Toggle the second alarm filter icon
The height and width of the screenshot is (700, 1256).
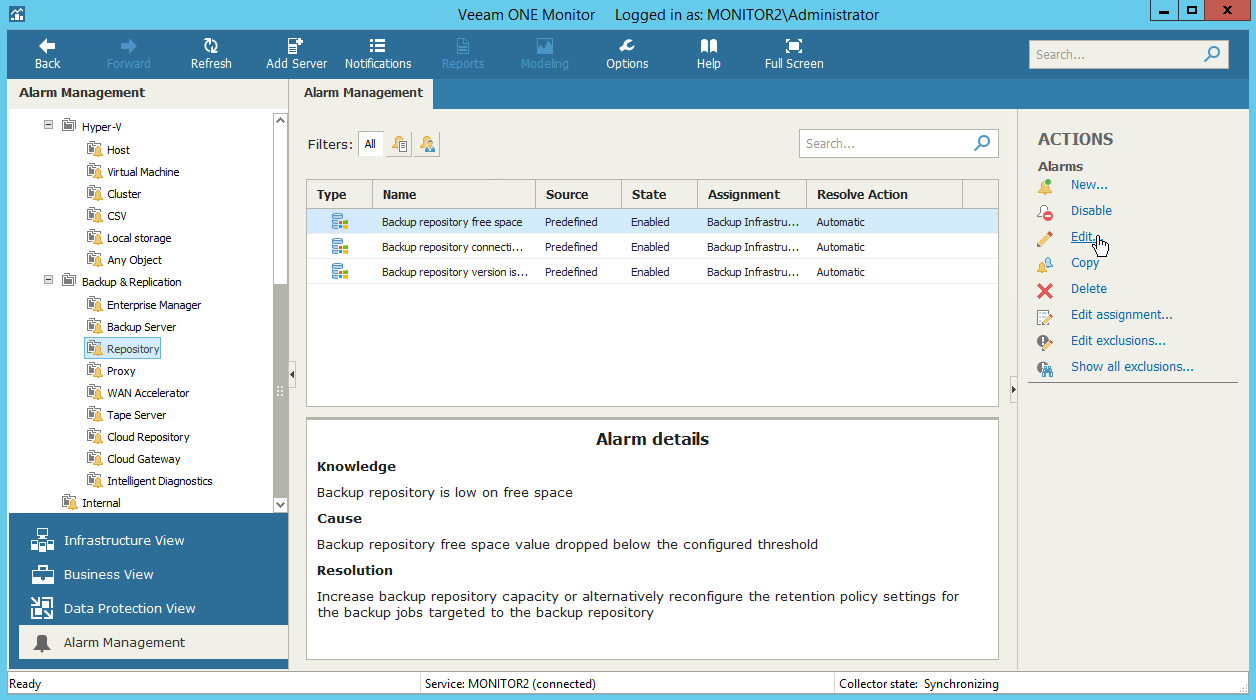399,144
